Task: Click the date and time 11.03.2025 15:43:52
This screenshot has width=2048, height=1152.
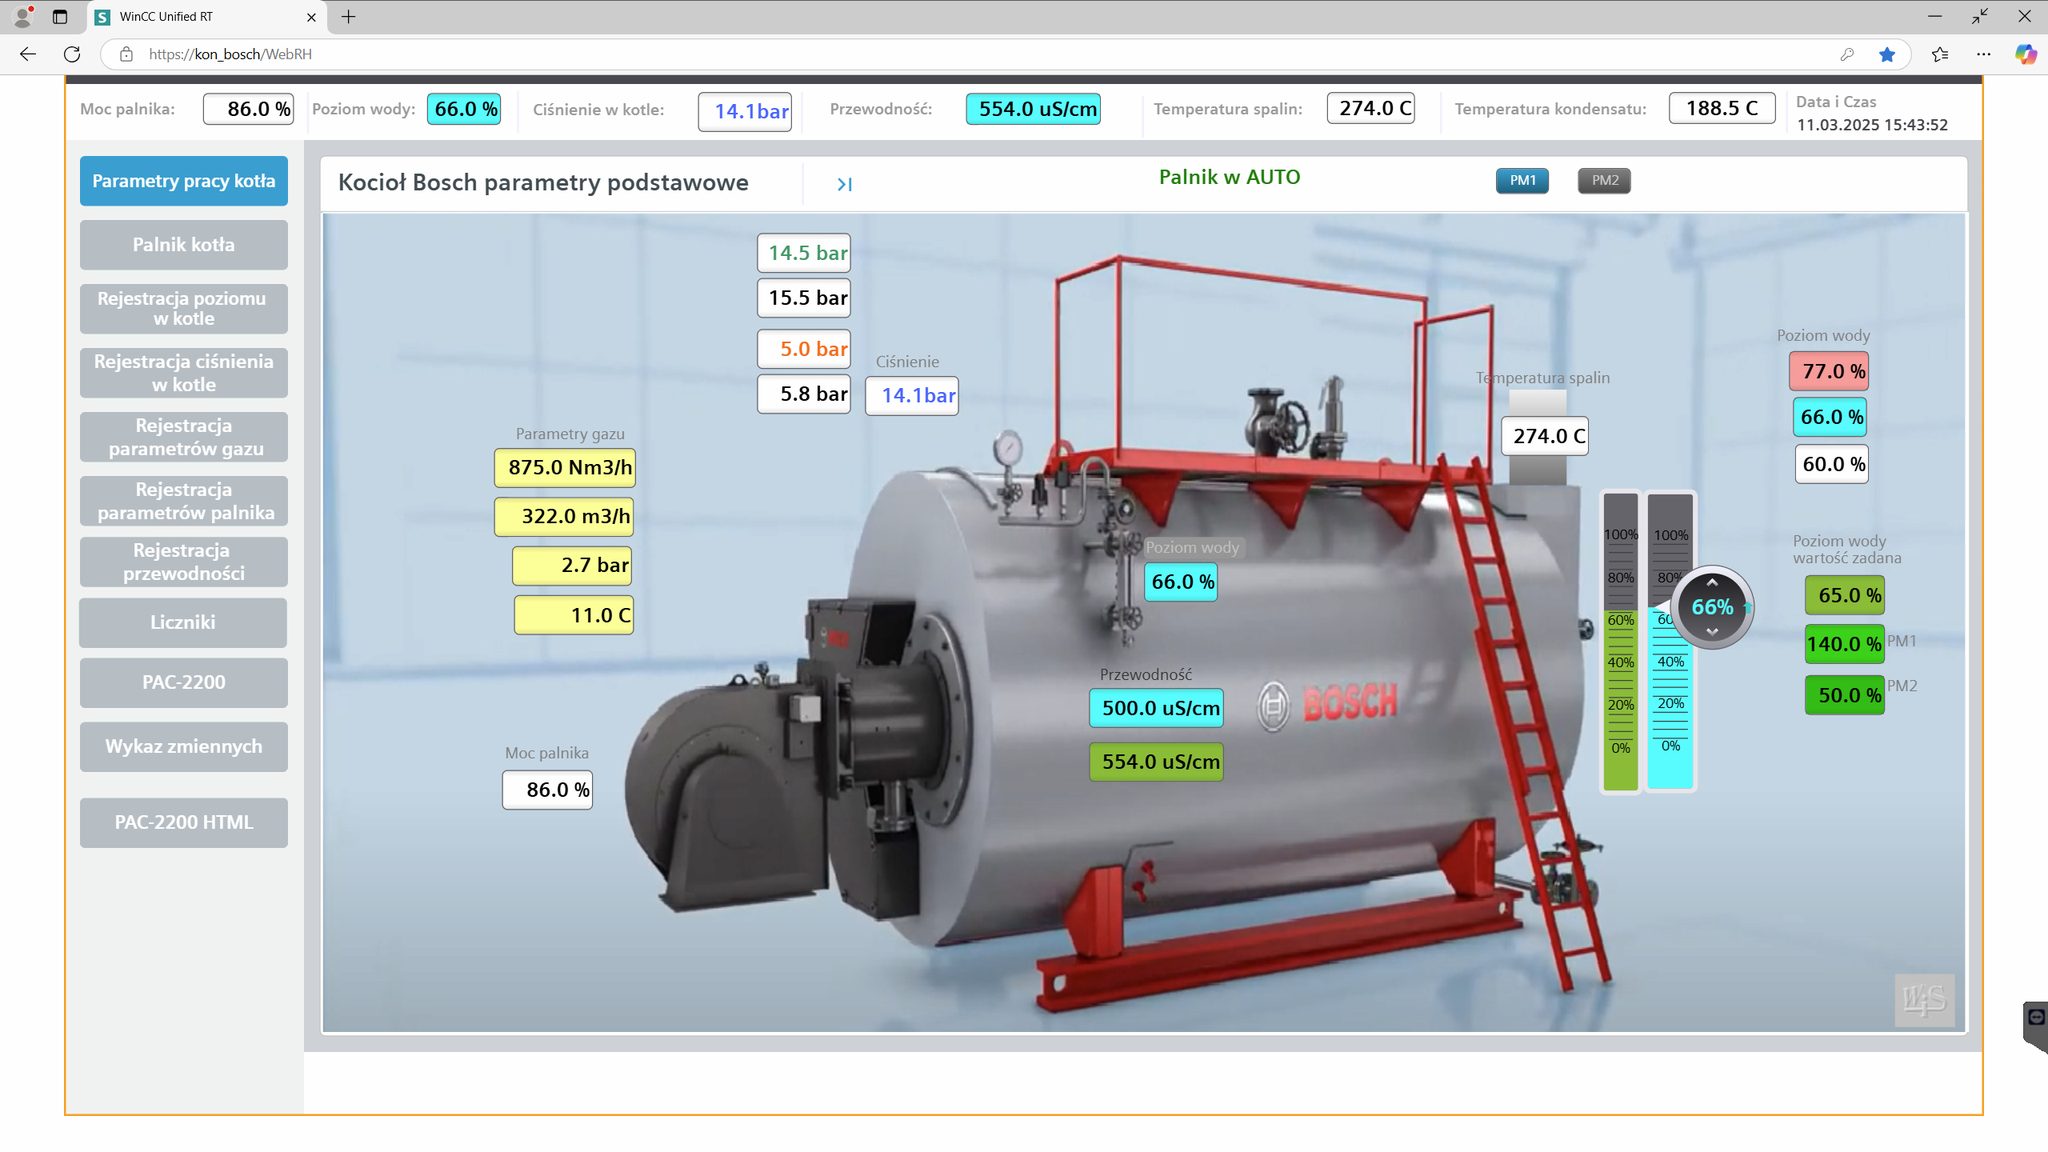Action: coord(1872,125)
